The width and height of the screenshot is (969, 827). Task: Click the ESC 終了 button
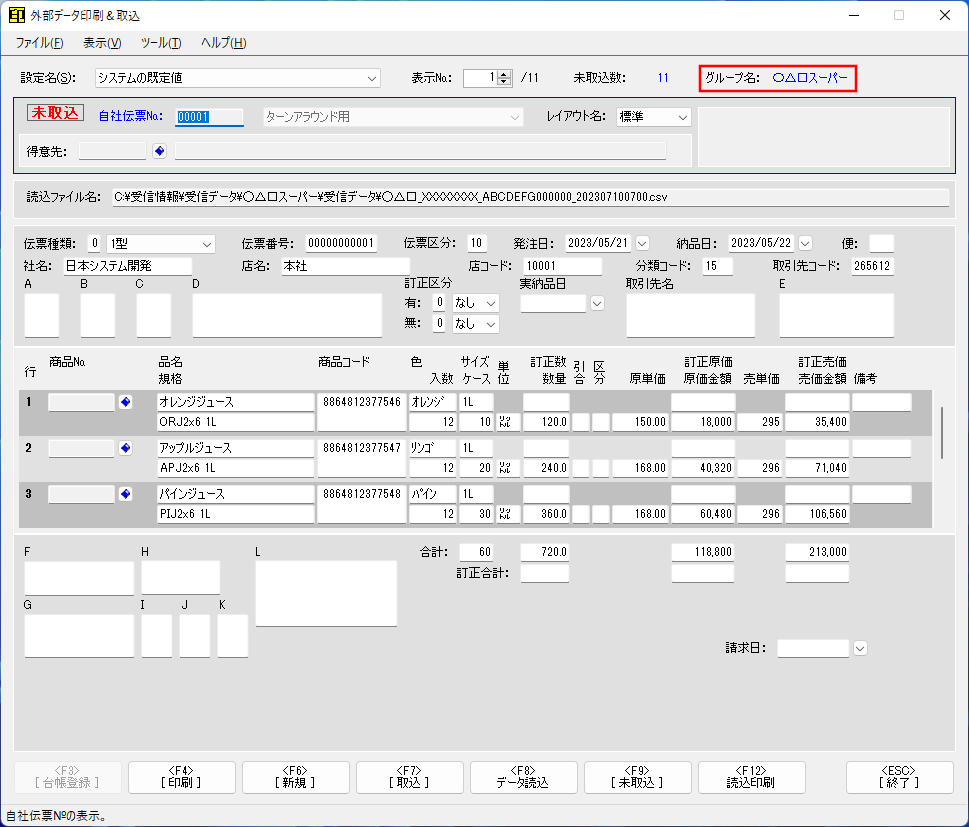coord(899,777)
